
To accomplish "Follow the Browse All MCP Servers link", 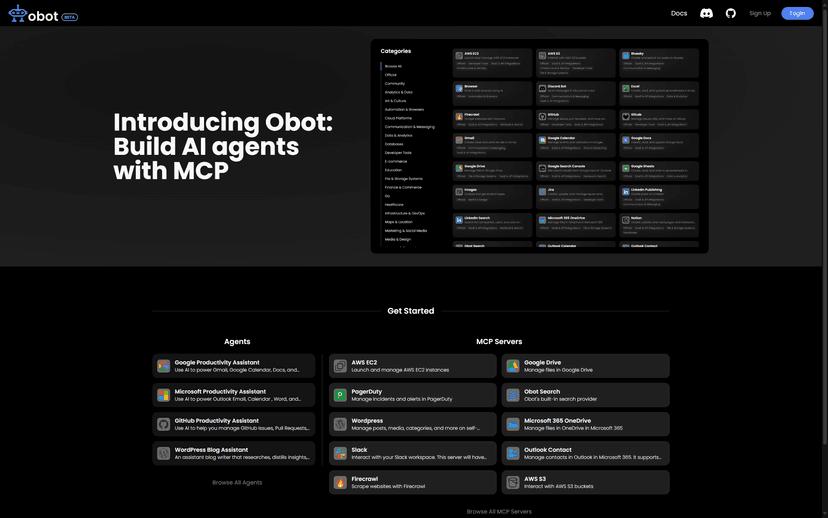I will pos(499,511).
